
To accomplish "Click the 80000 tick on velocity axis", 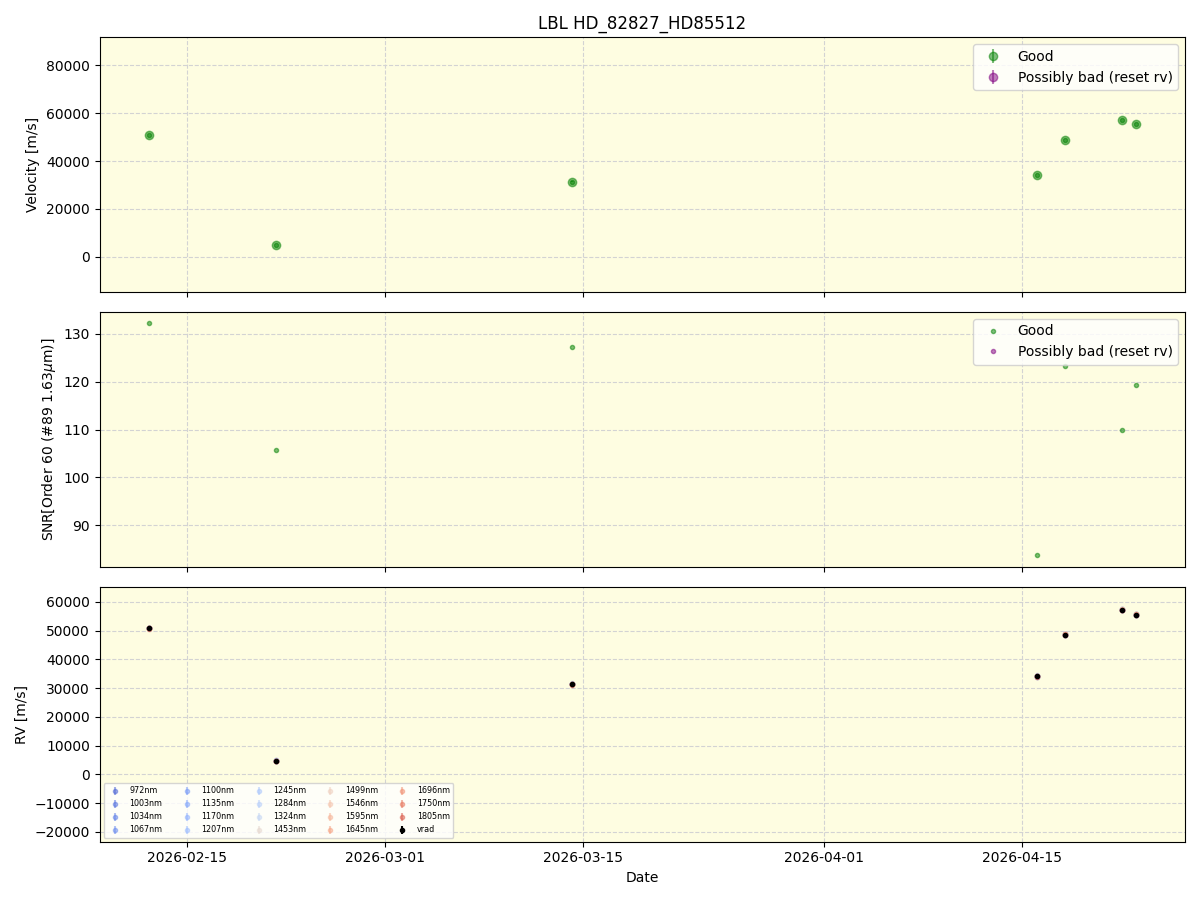I will pos(70,66).
